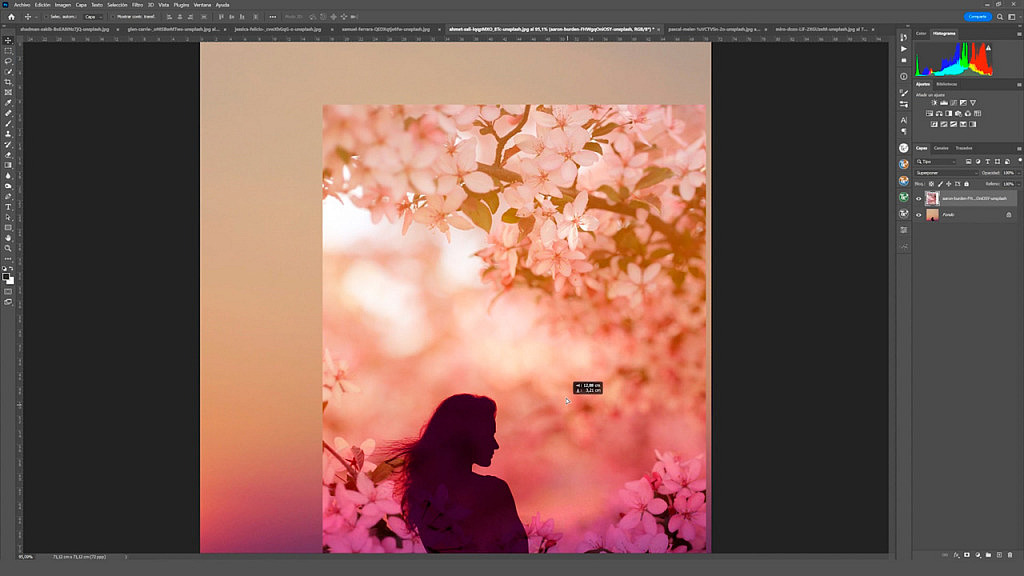Open the Opacidad dropdown in the Layers panel

[1017, 172]
